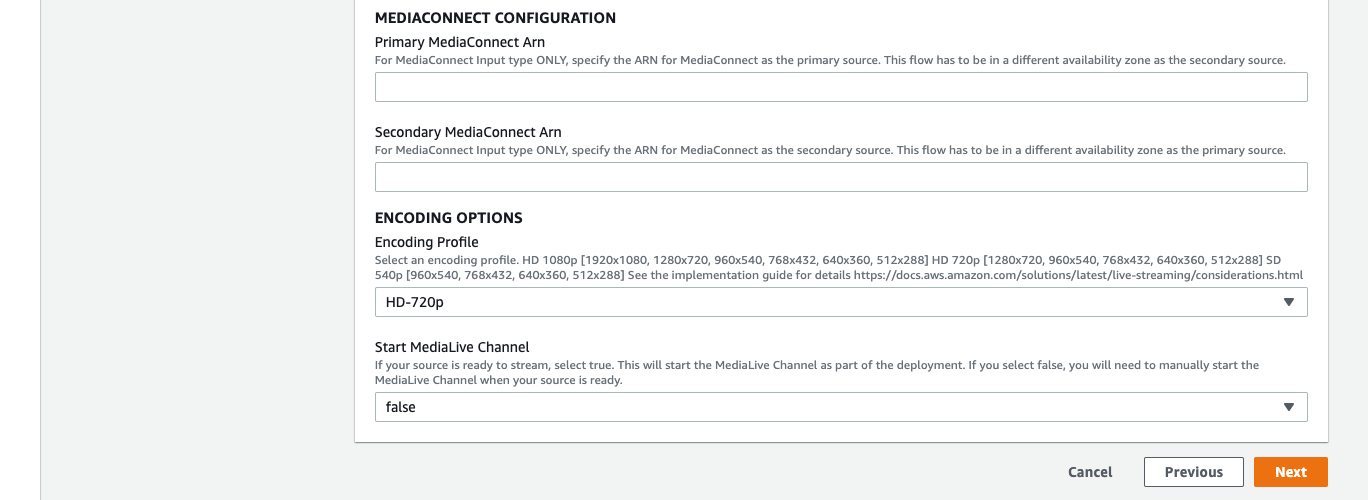Screen dimensions: 1368x500
Task: Open the docs.aws.amazon.com live-streaming considerations URL
Action: tap(1078, 274)
